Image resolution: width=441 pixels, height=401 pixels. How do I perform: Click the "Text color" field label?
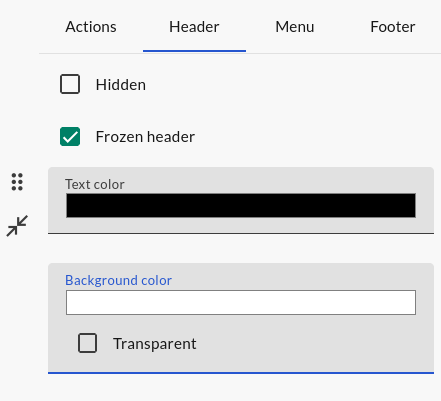point(95,184)
